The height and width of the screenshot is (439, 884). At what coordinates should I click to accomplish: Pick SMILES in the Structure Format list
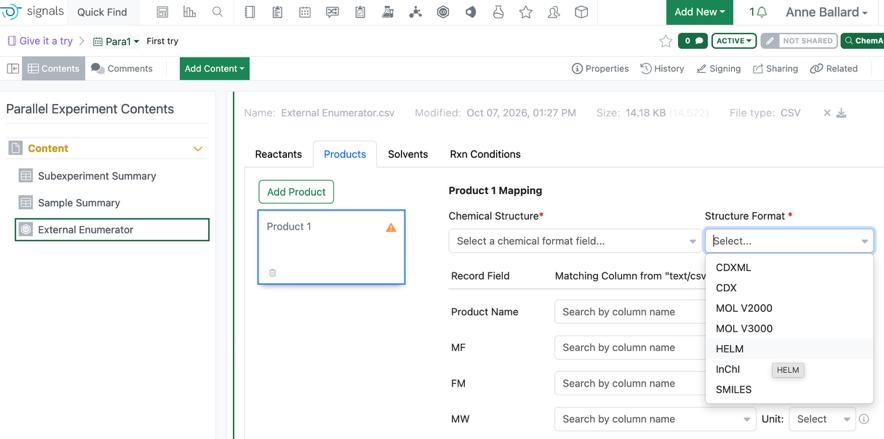click(789, 389)
